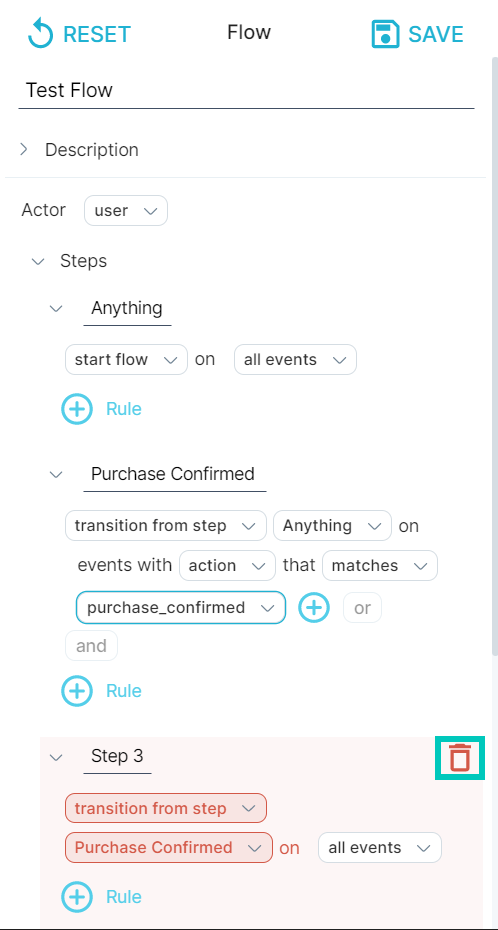Click the 'and' condition button
Viewport: 498px width, 930px height.
(x=91, y=645)
